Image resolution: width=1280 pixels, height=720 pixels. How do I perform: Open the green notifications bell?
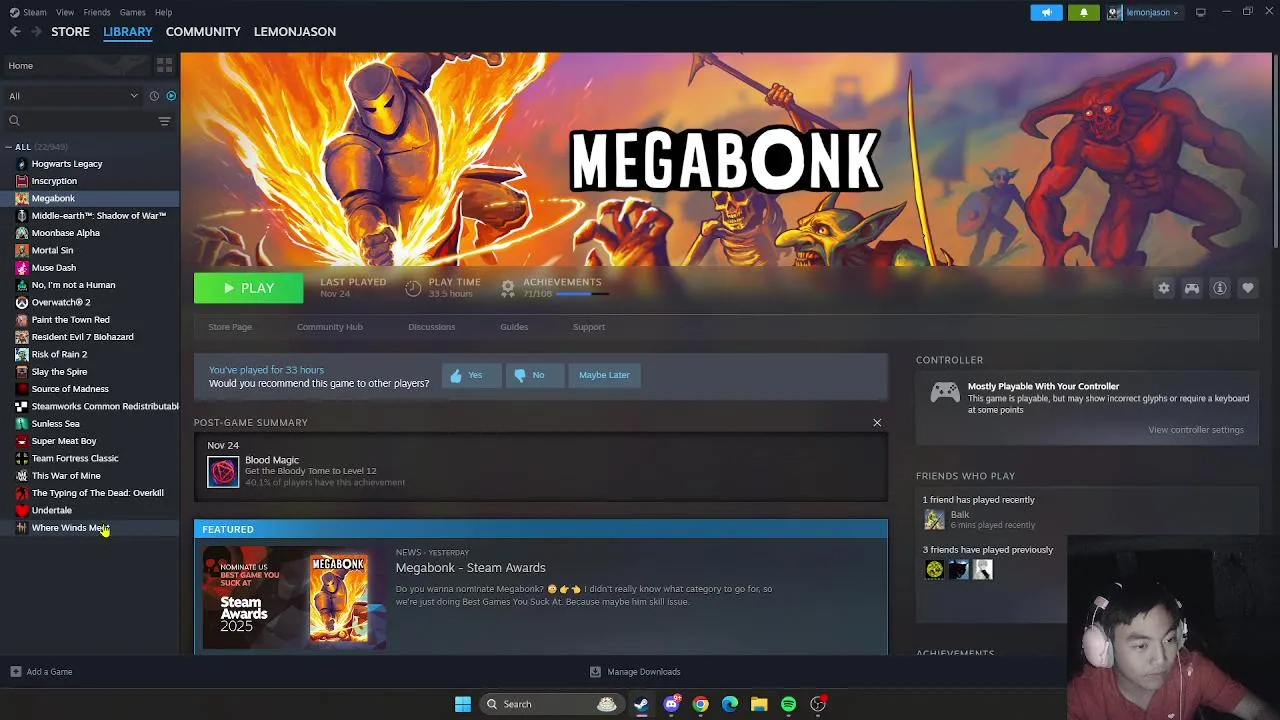click(x=1084, y=12)
